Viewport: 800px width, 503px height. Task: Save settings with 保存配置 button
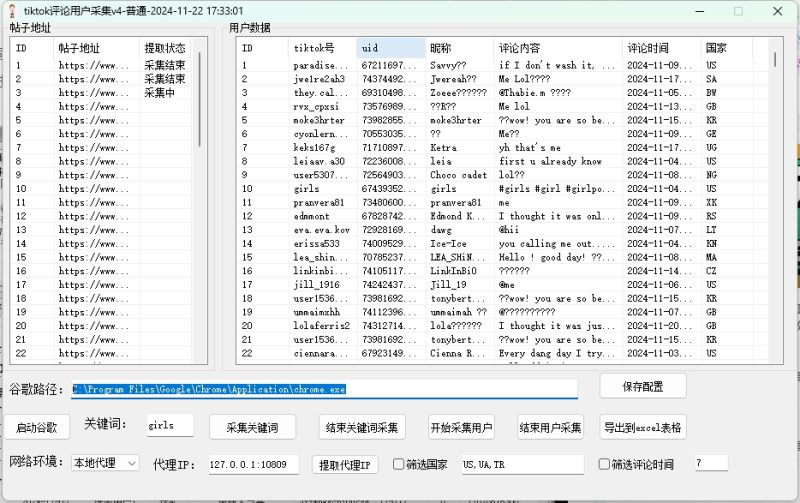click(x=643, y=386)
